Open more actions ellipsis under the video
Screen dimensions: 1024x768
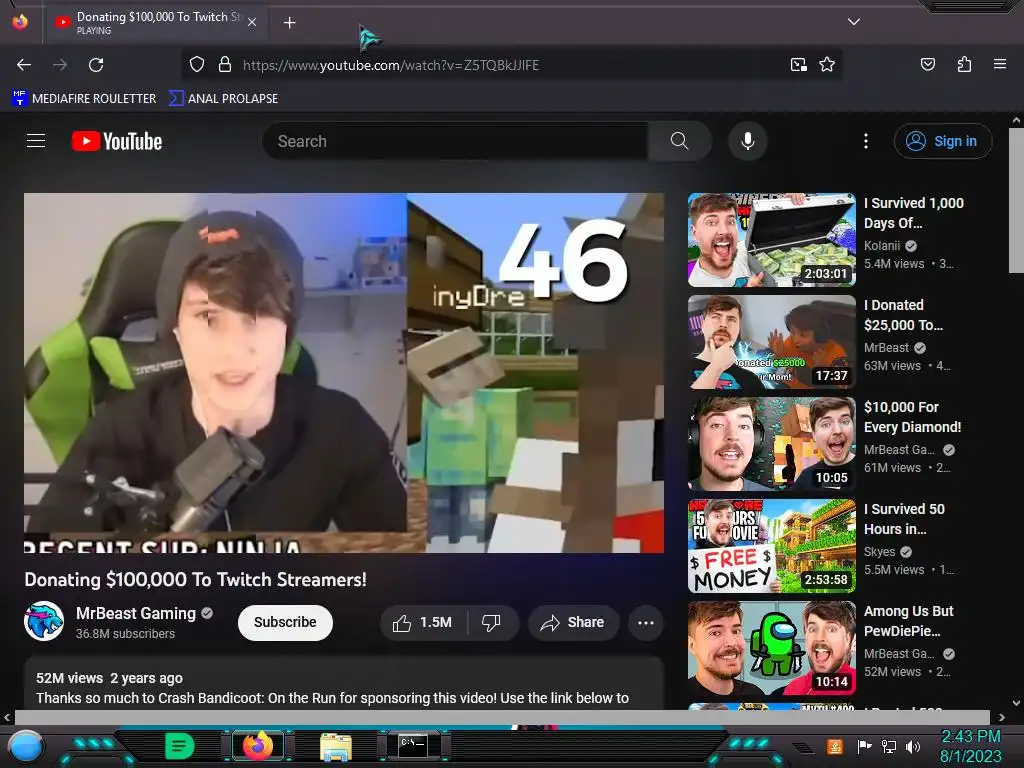tap(646, 622)
